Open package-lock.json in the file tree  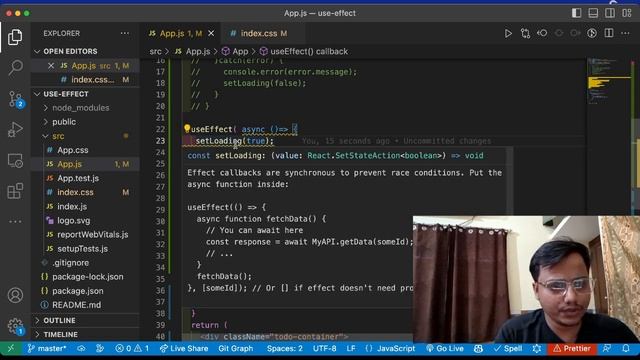click(85, 277)
